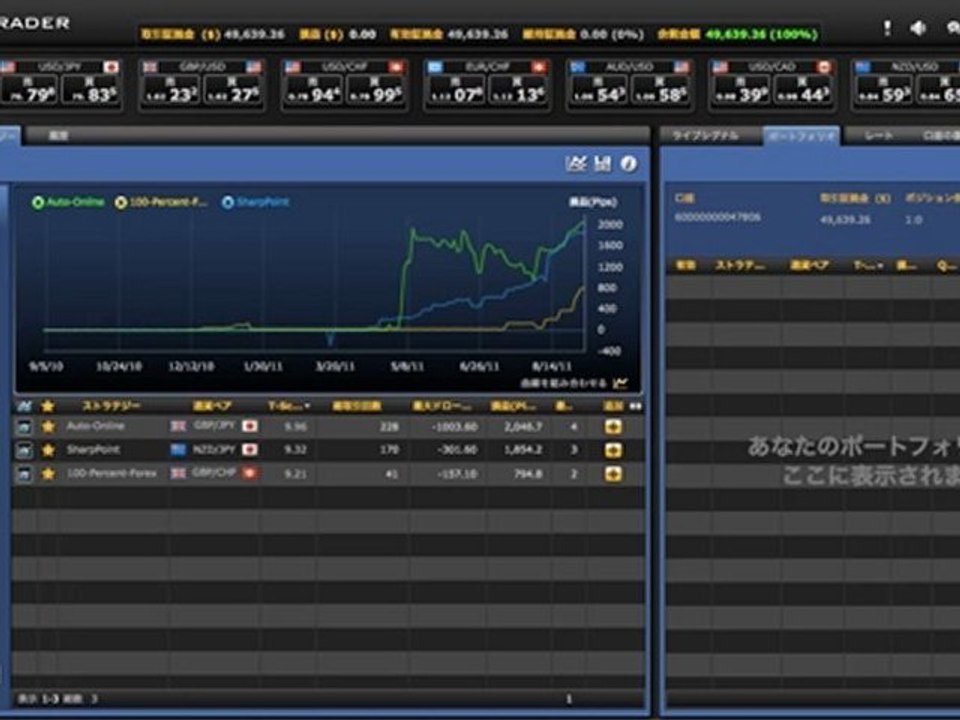Viewport: 960px width, 720px height.
Task: Select the 100-Percent-Forex strategy name
Action: pos(111,473)
